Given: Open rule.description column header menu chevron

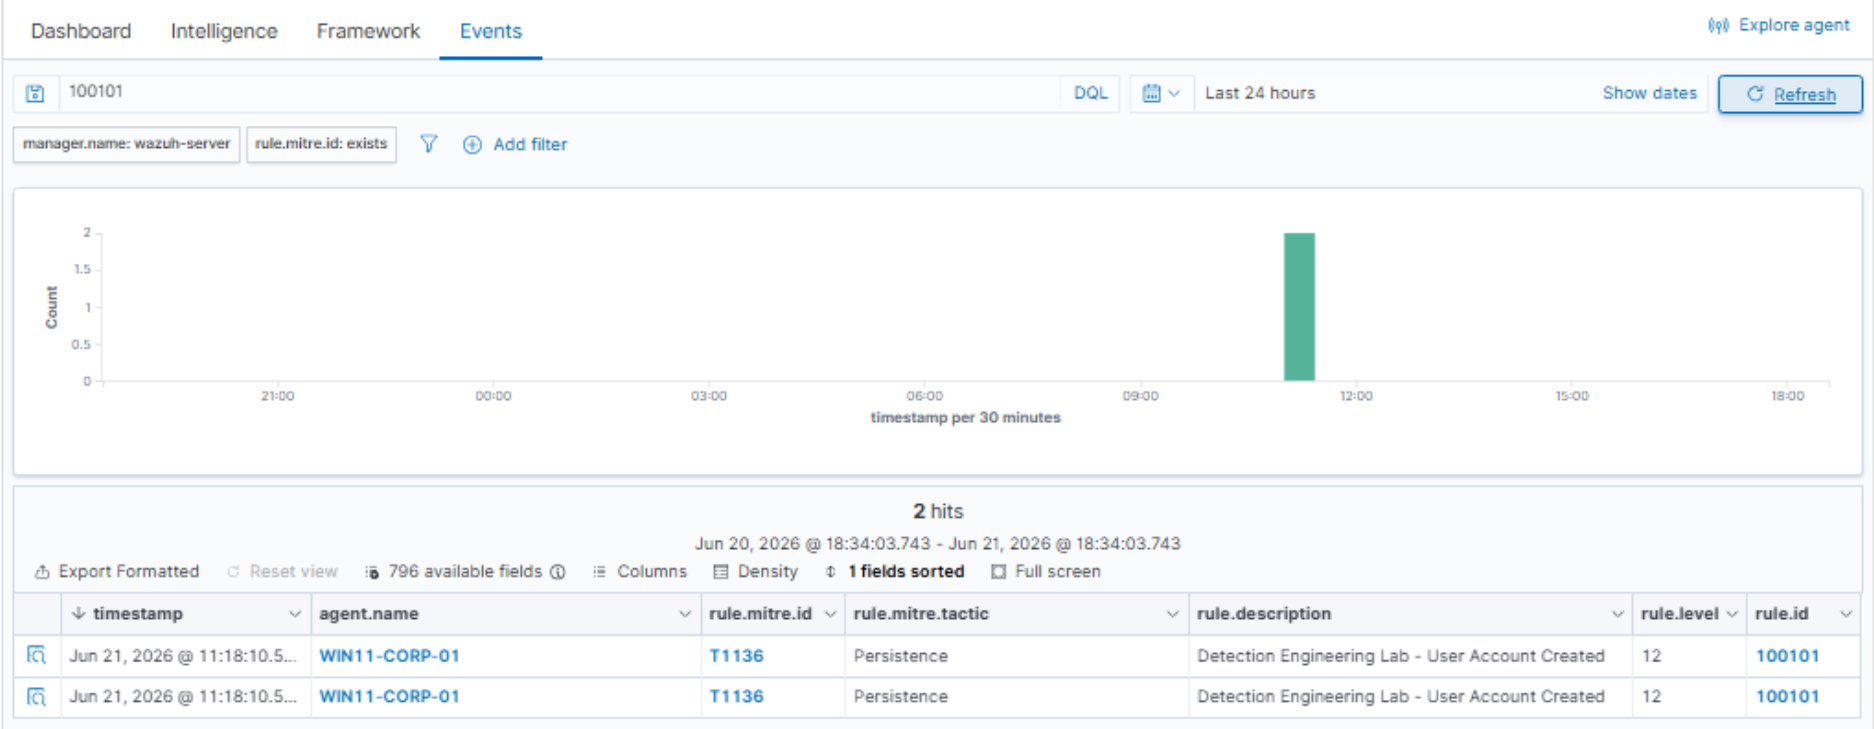Looking at the screenshot, I should 1617,614.
